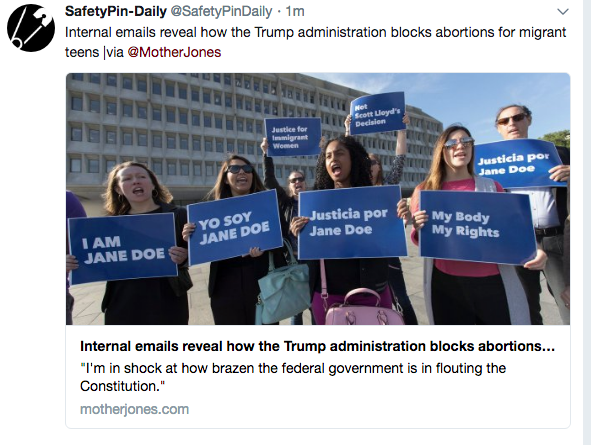591x445 pixels.
Task: Click the SafetyPin-Daily safety pin avatar
Action: coord(31,28)
